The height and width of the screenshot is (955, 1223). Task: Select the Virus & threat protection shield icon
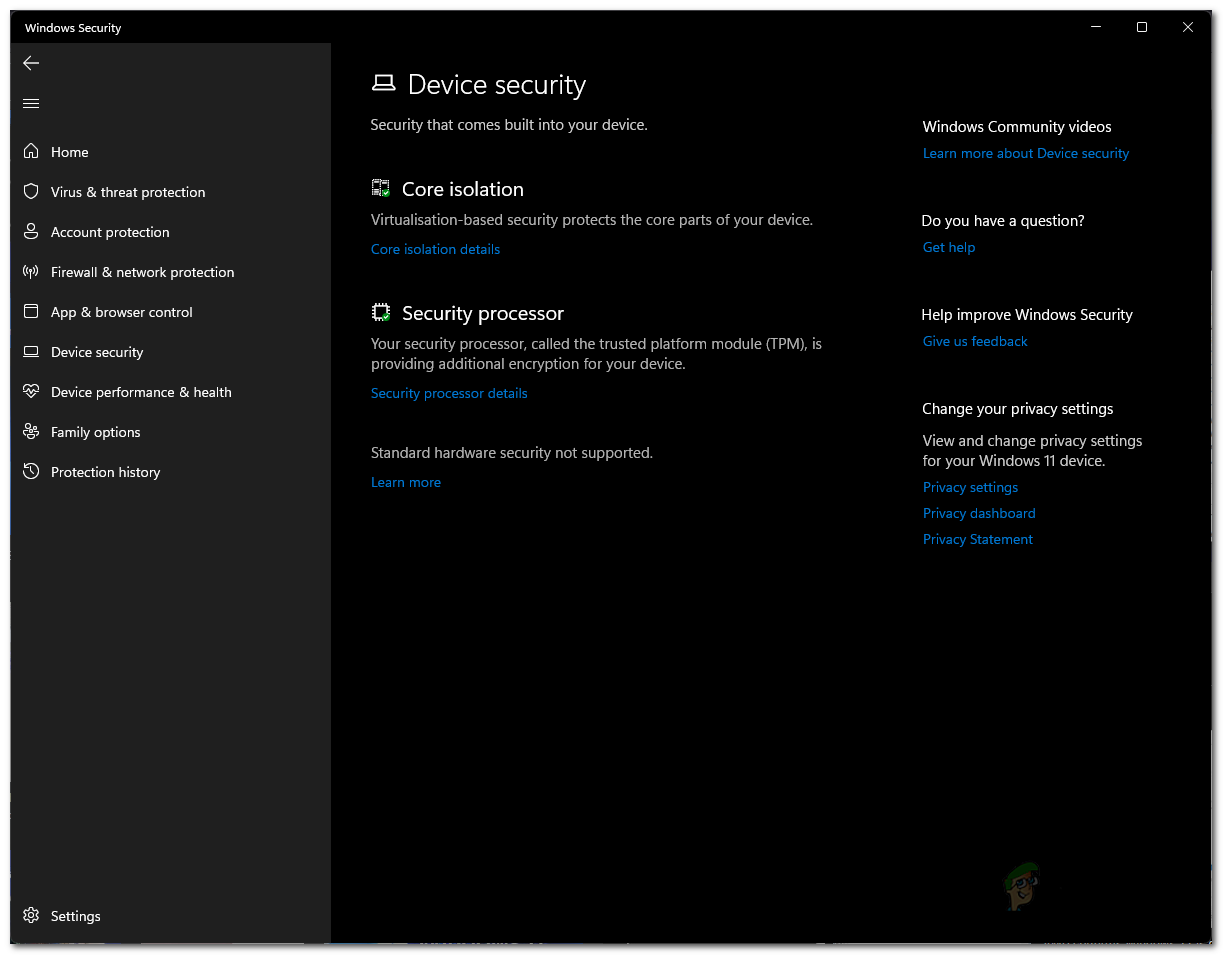click(31, 191)
